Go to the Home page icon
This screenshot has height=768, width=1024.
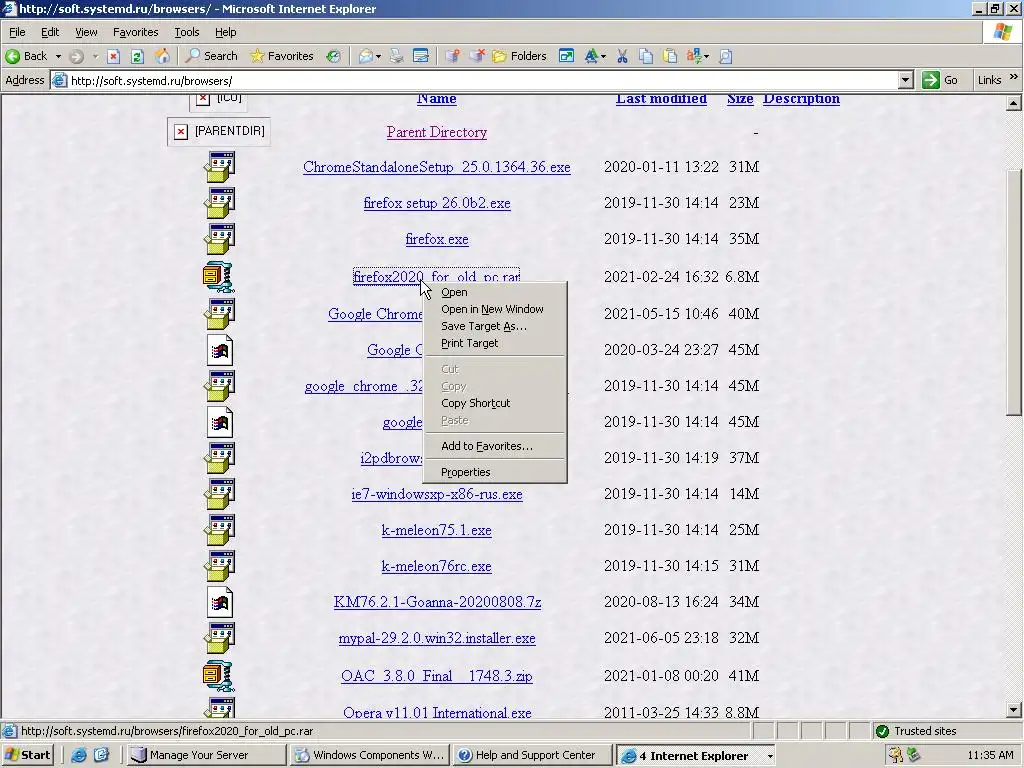pyautogui.click(x=162, y=56)
